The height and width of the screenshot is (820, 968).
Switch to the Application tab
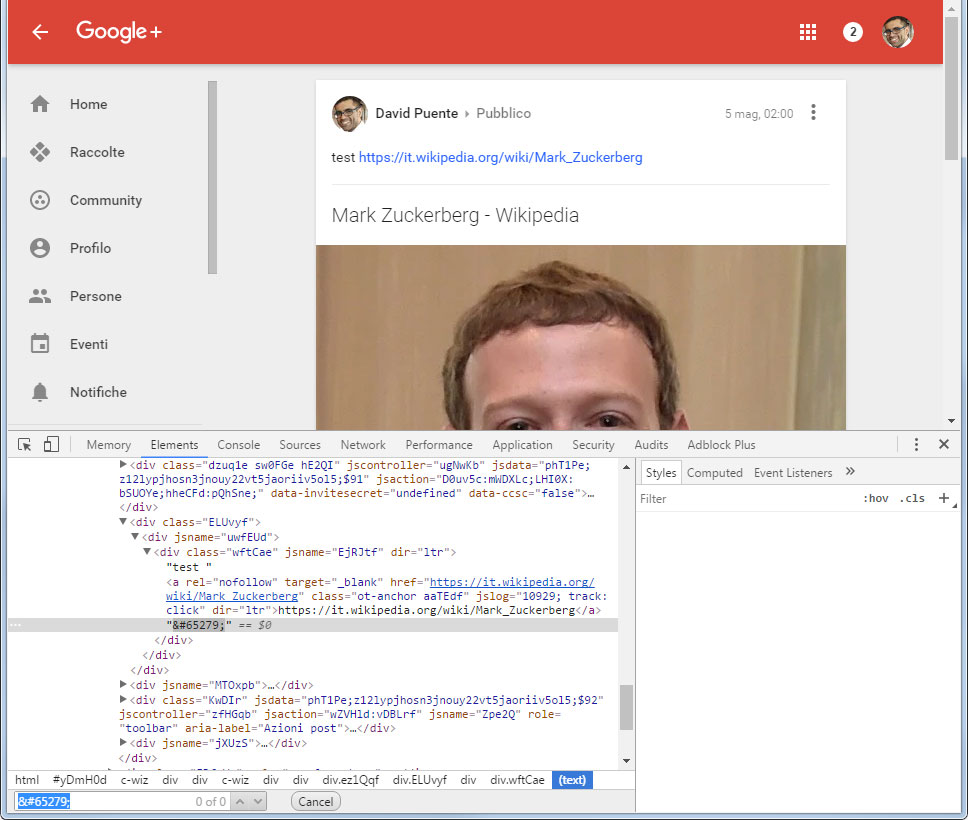(522, 445)
